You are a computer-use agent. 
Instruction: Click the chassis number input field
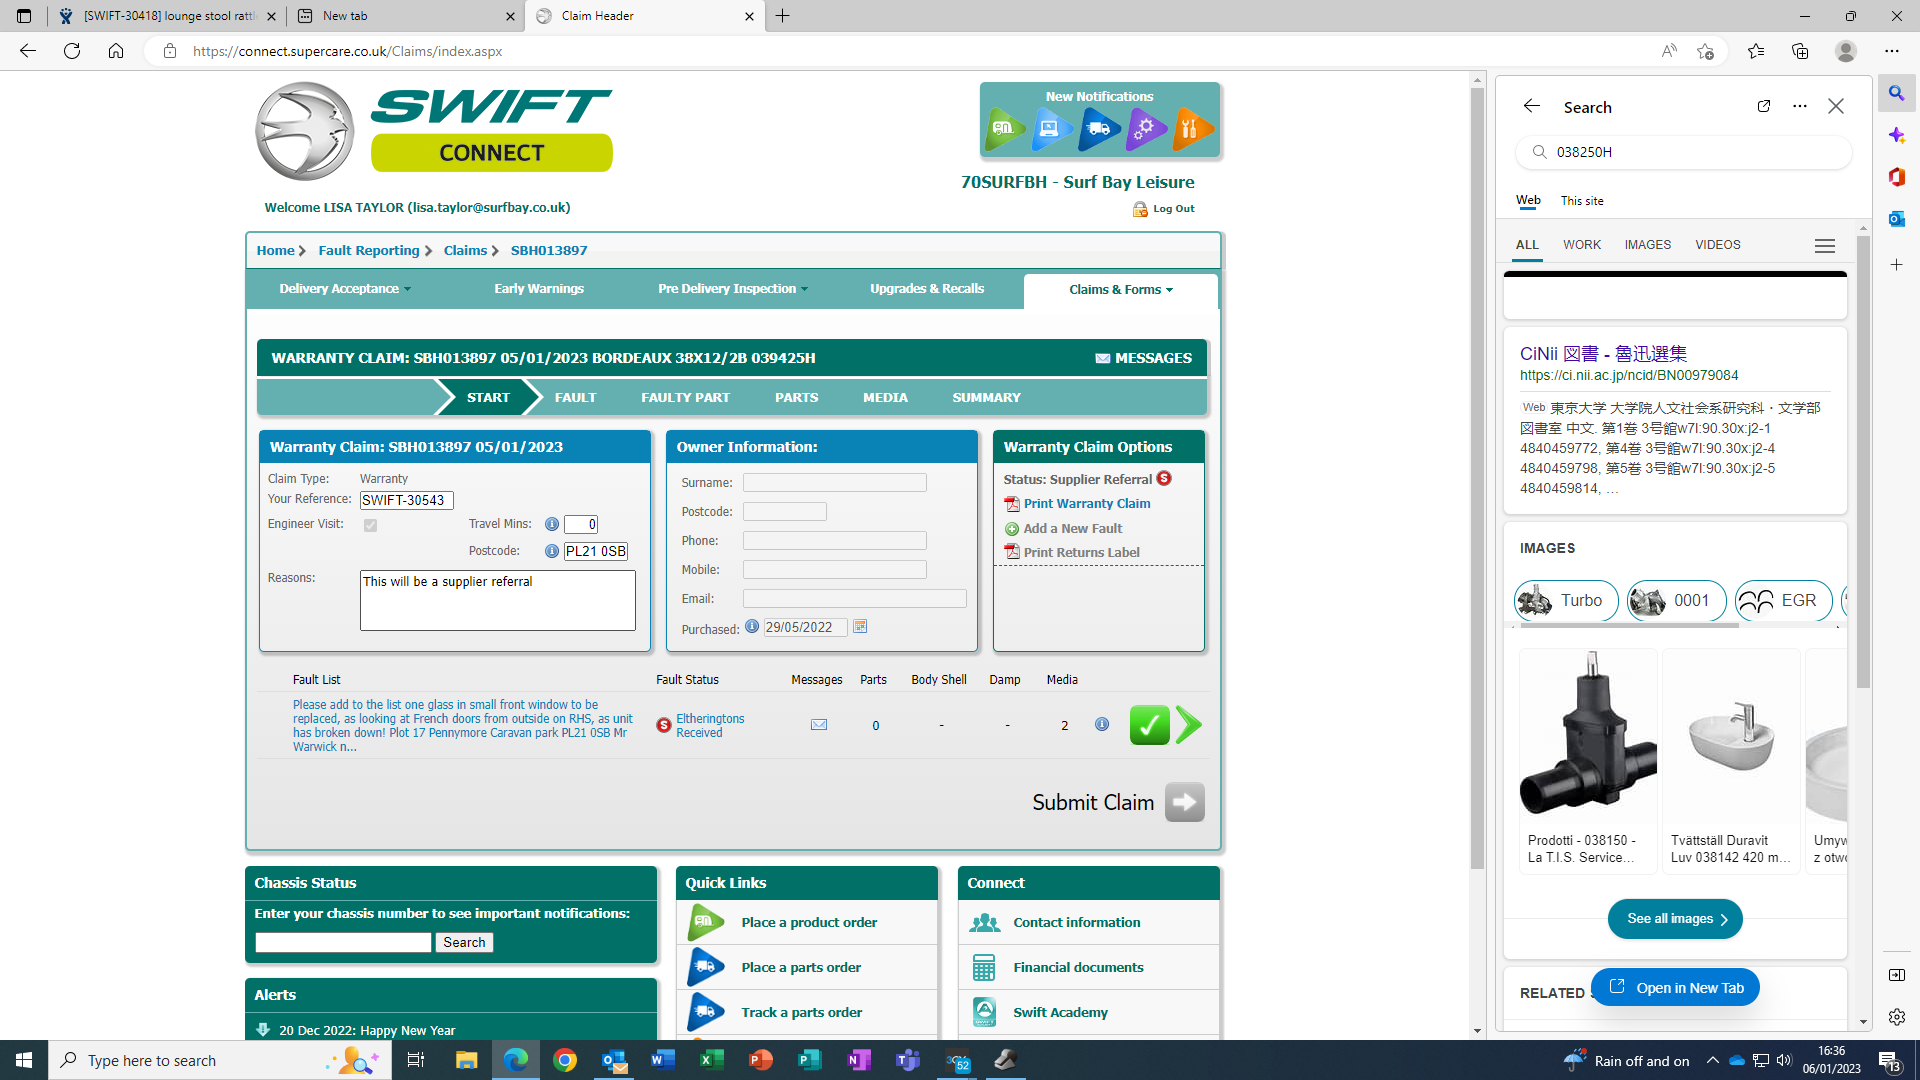point(343,943)
